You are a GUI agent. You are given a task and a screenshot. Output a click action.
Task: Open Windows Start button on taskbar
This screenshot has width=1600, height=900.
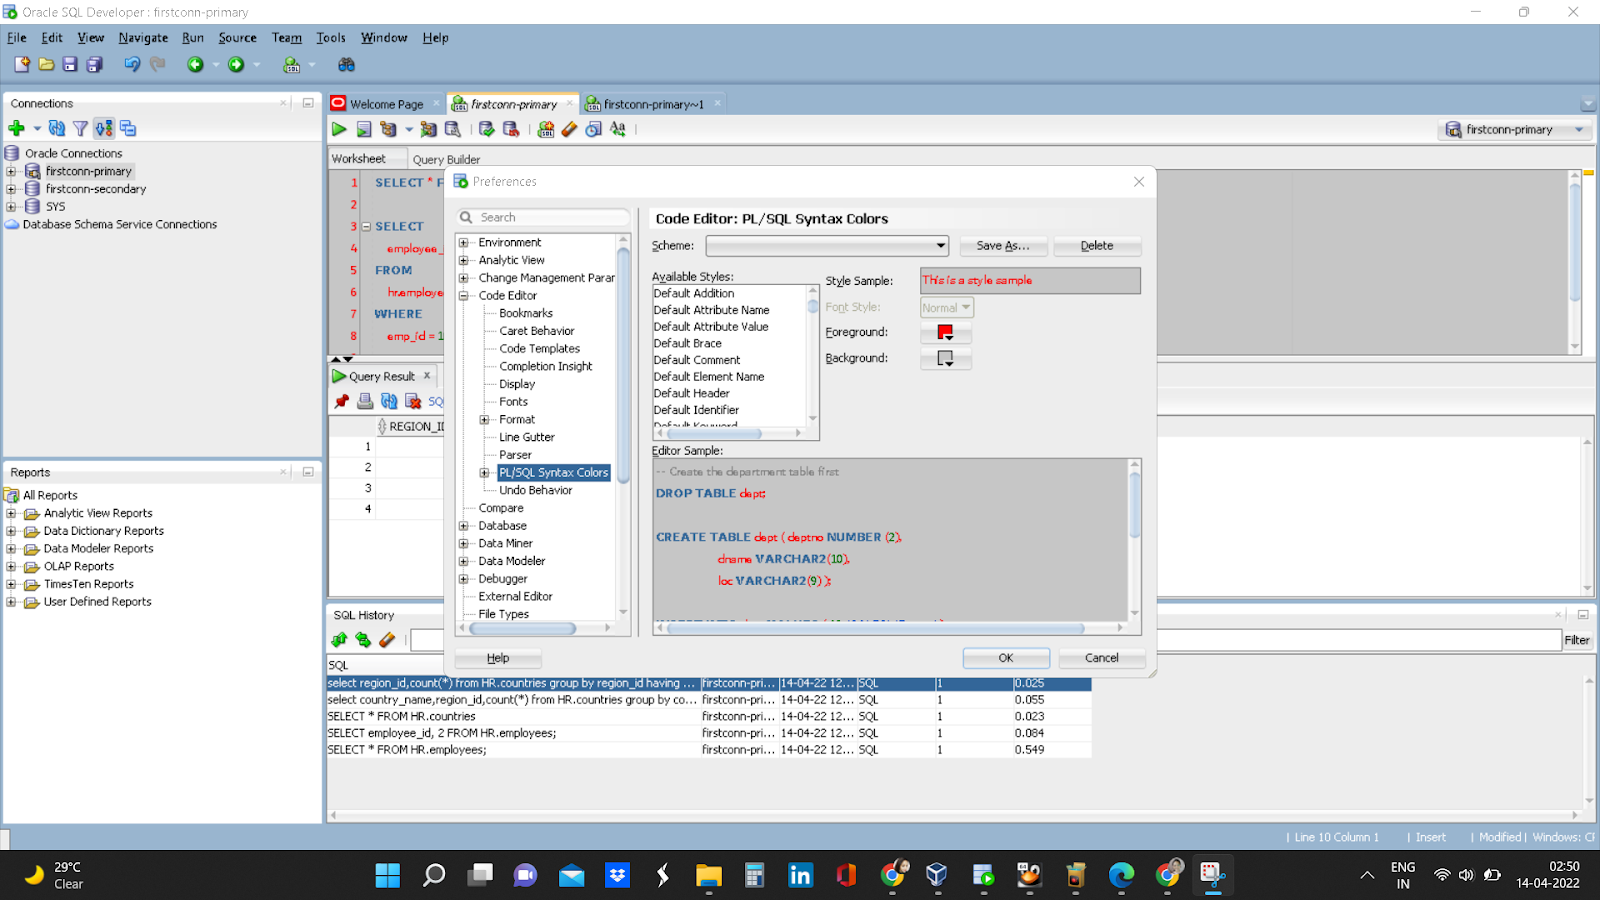click(387, 876)
